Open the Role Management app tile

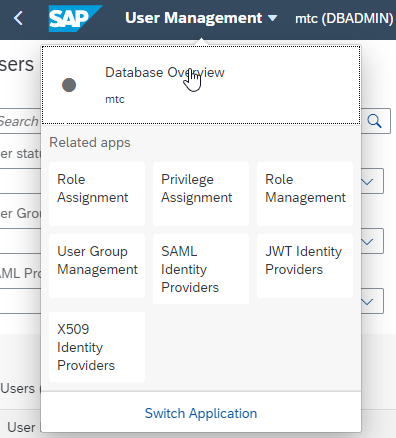[305, 194]
